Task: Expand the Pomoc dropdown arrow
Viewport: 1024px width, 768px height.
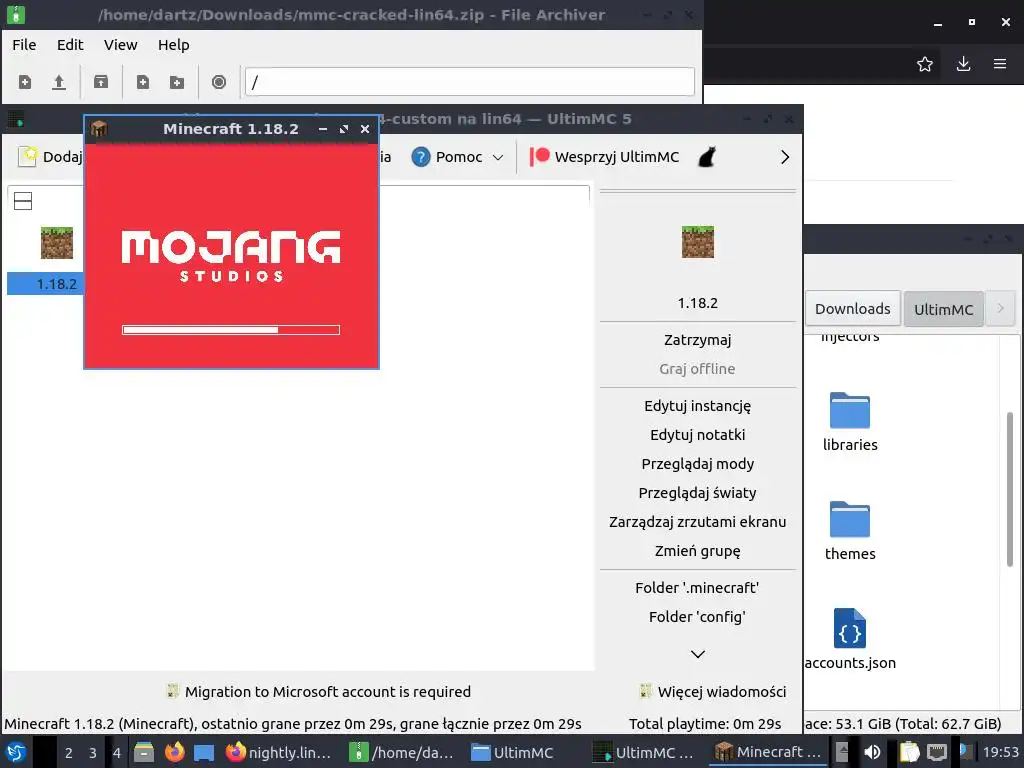Action: click(498, 157)
